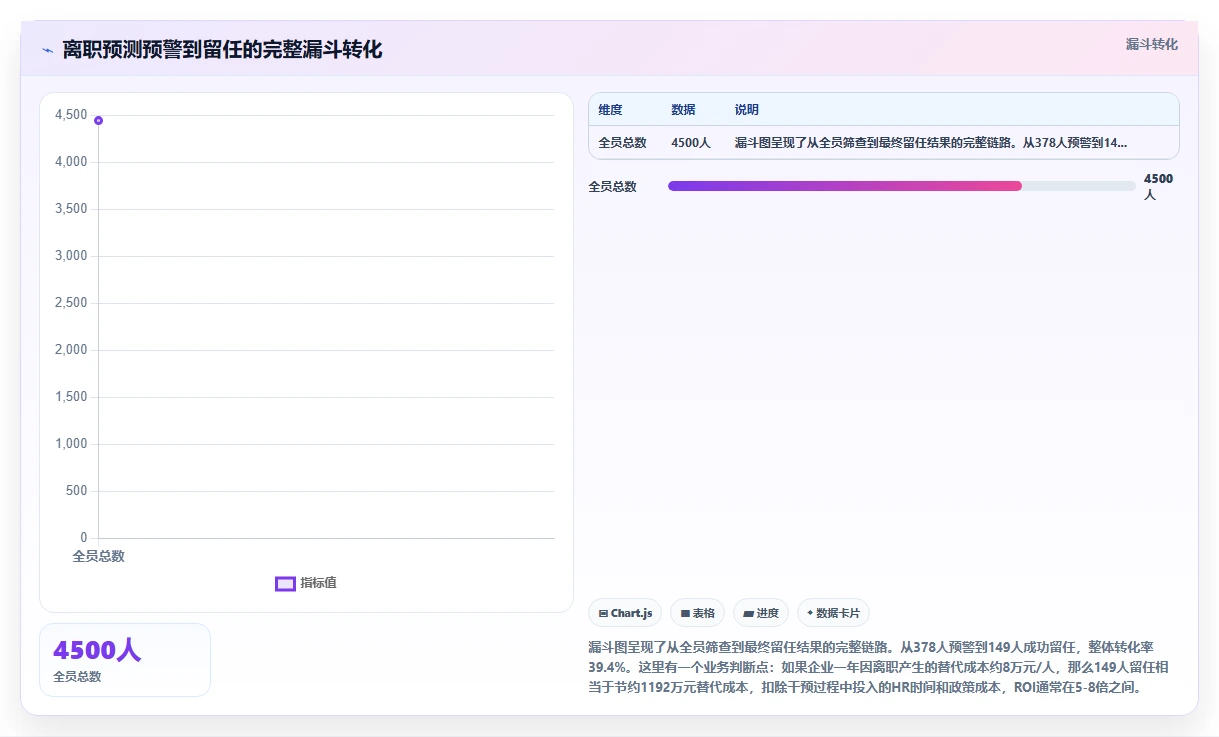The width and height of the screenshot is (1219, 737).
Task: Click the summary paragraph starting with 漏斗图呈现了
Action: pos(879,668)
